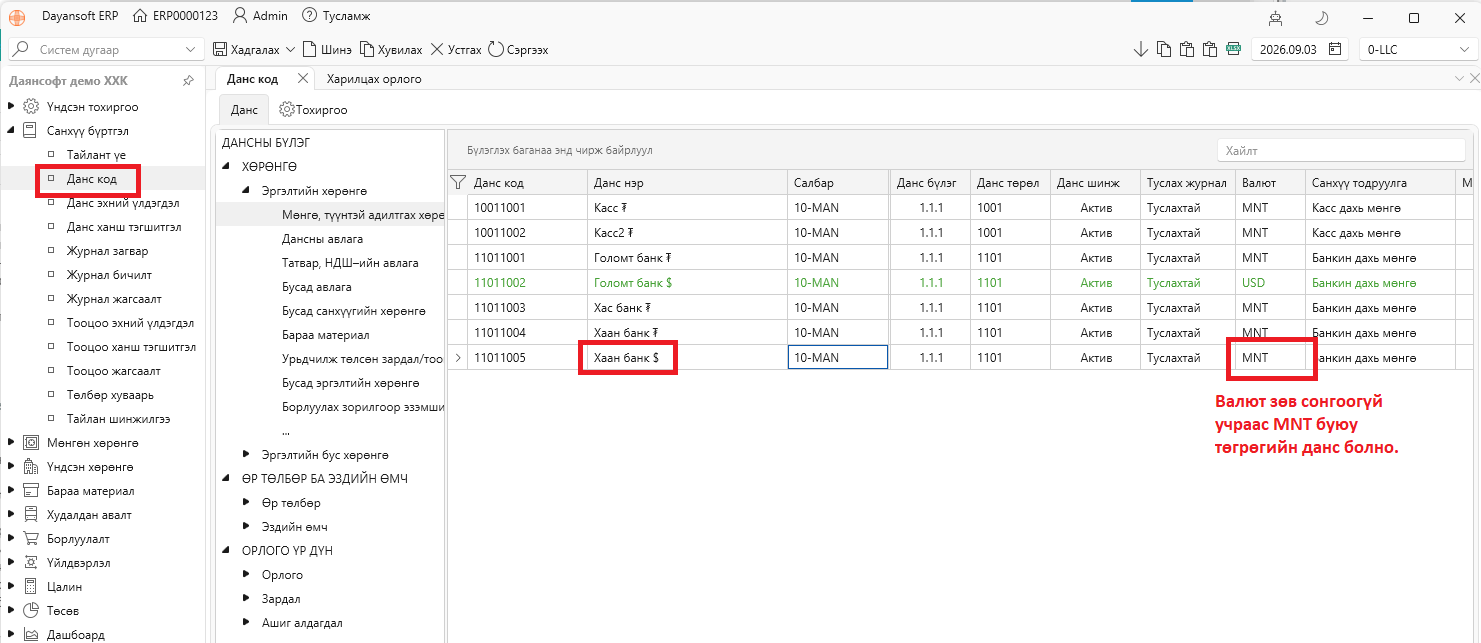Click the Хас банк ₮ cell
The image size is (1481, 643).
(x=687, y=307)
